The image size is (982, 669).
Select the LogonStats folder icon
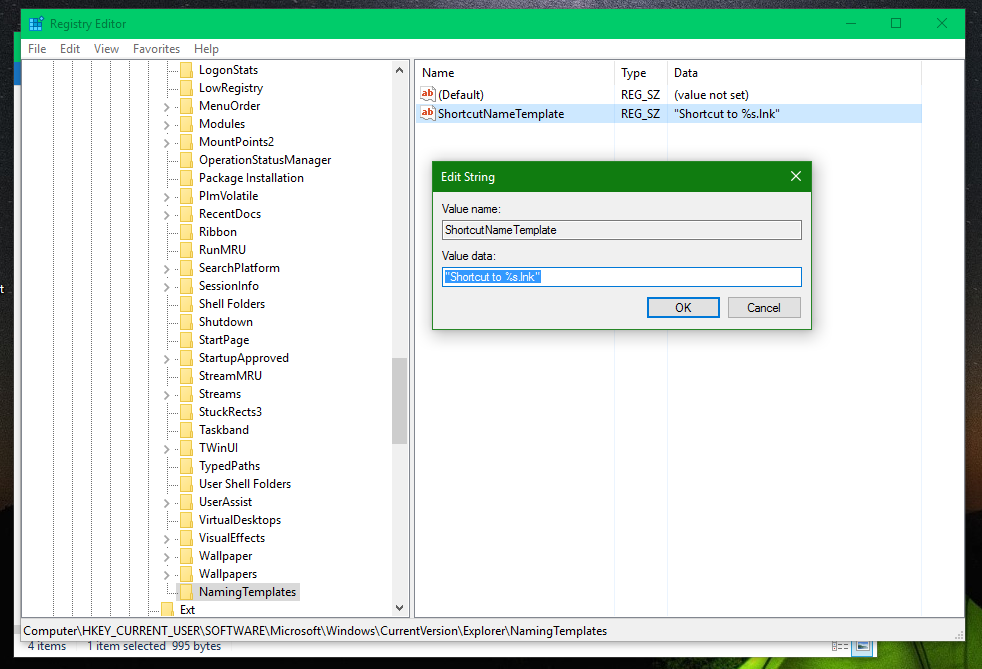click(185, 70)
